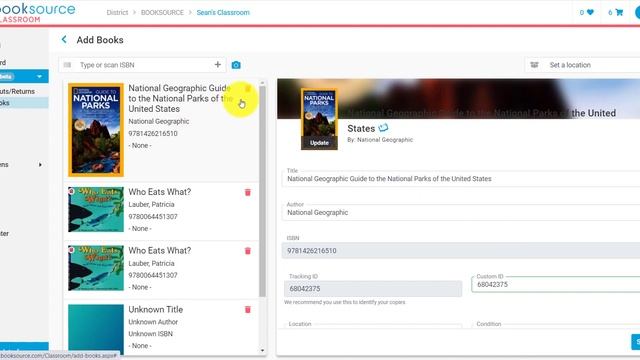Click Update on the book cover
The width and height of the screenshot is (640, 360).
tap(319, 143)
